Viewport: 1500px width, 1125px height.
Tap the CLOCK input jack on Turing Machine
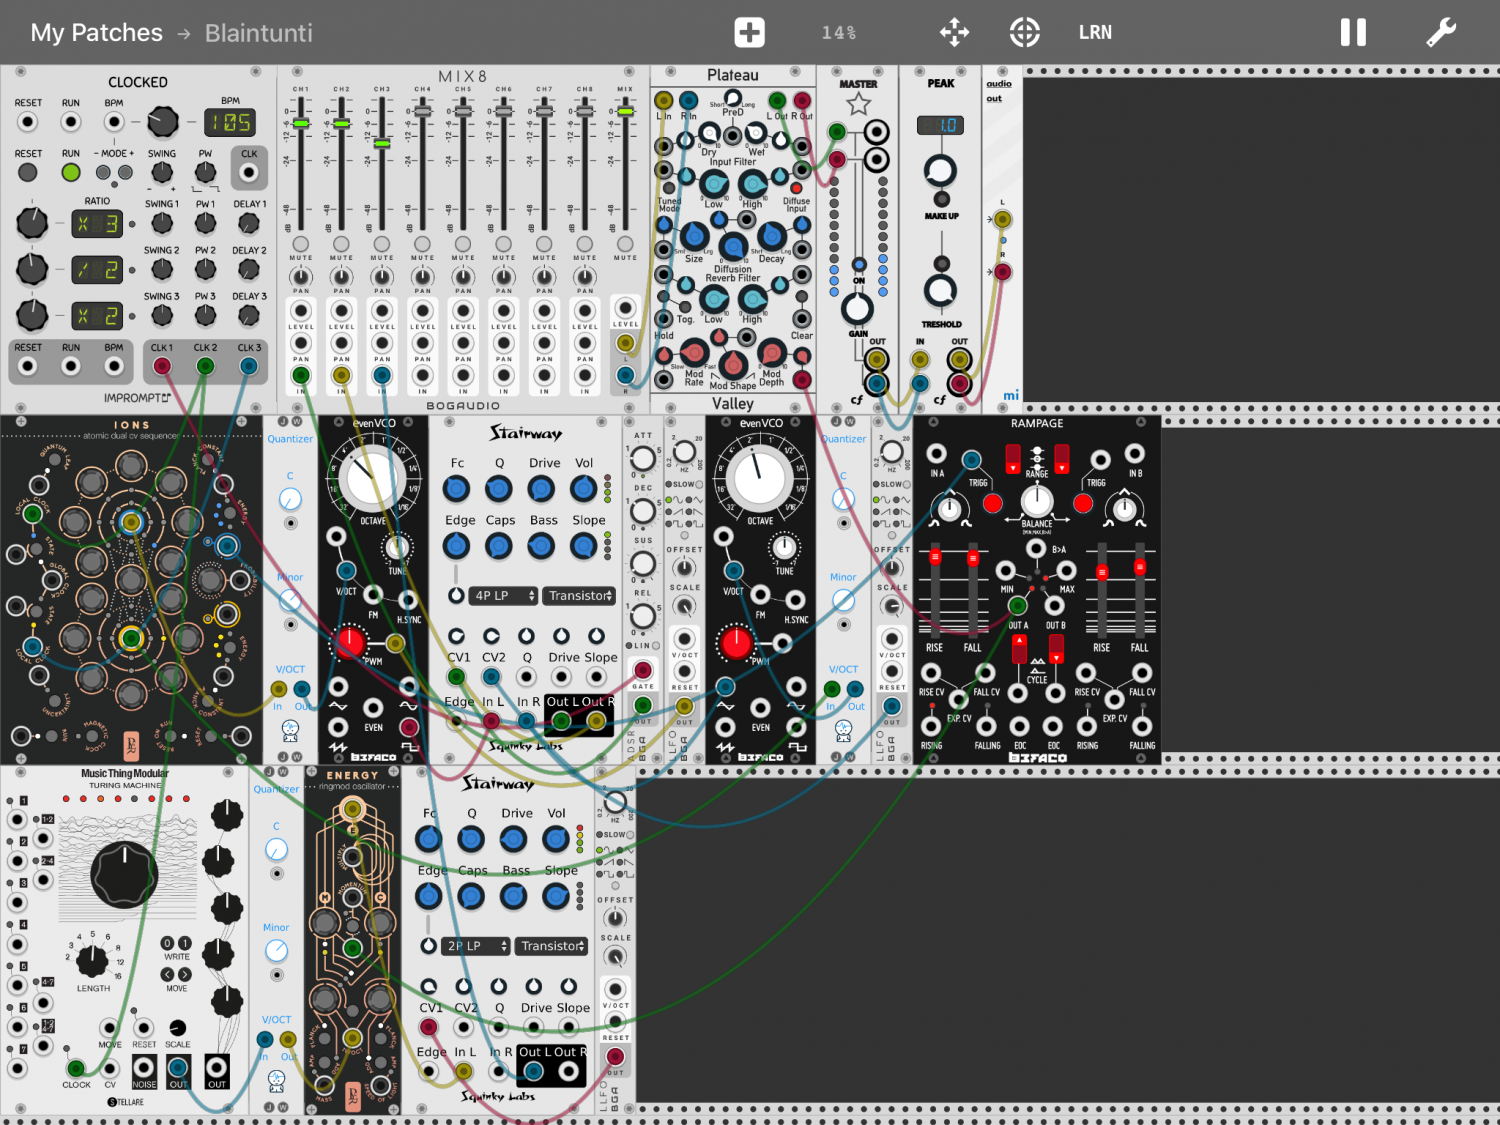tap(75, 1068)
